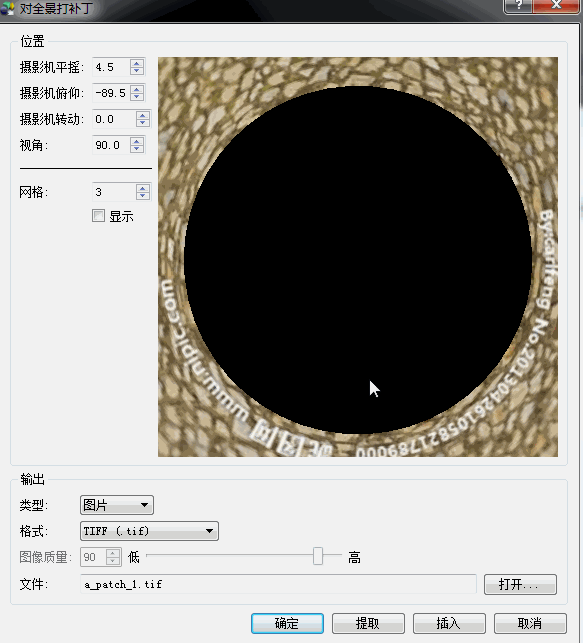
Task: Decrease 图像质量 with the down arrow
Action: click(113, 561)
